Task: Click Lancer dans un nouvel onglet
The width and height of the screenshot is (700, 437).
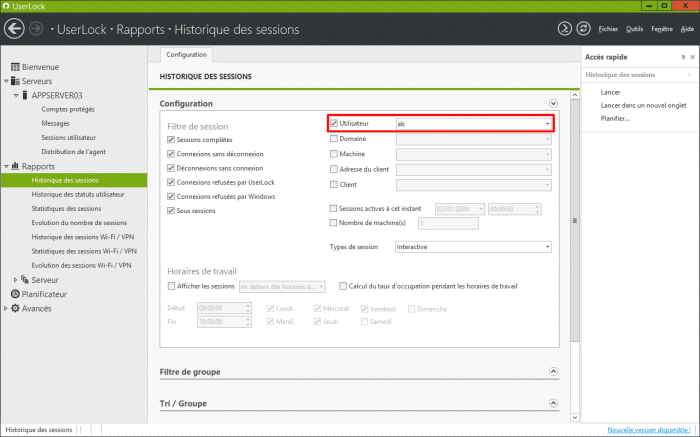Action: pos(643,105)
